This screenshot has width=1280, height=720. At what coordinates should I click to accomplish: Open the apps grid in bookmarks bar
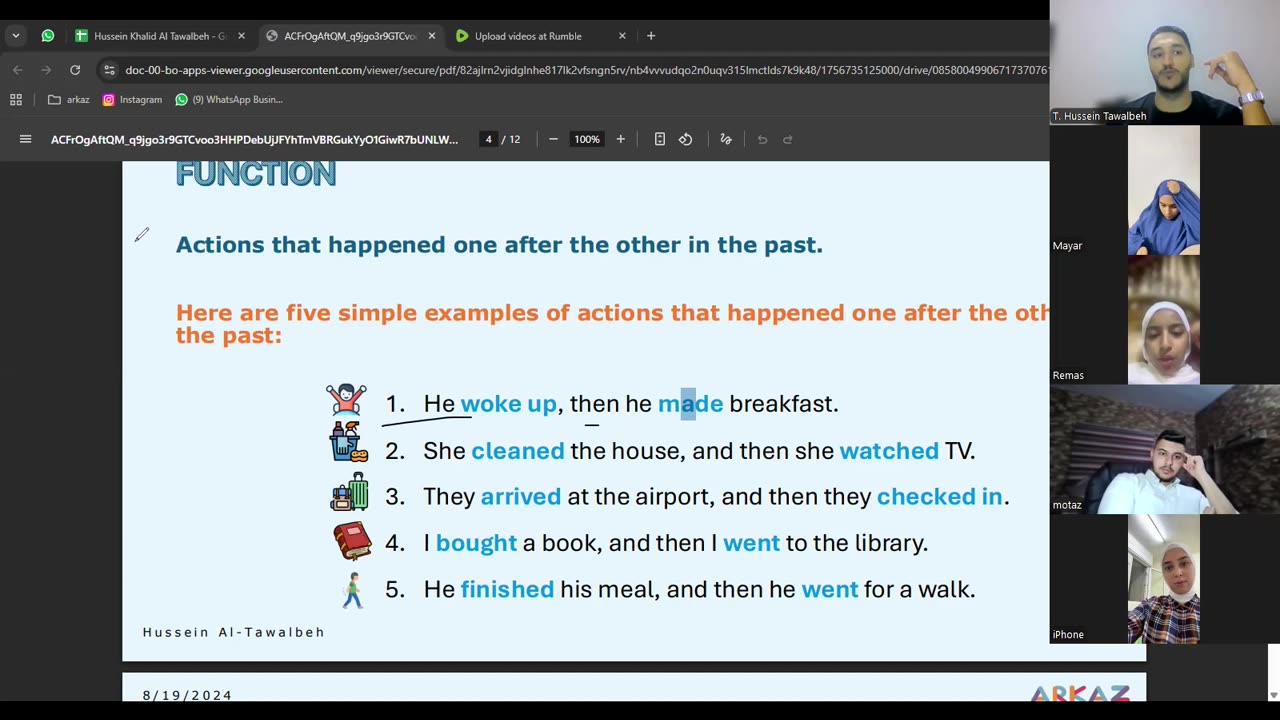tap(16, 100)
